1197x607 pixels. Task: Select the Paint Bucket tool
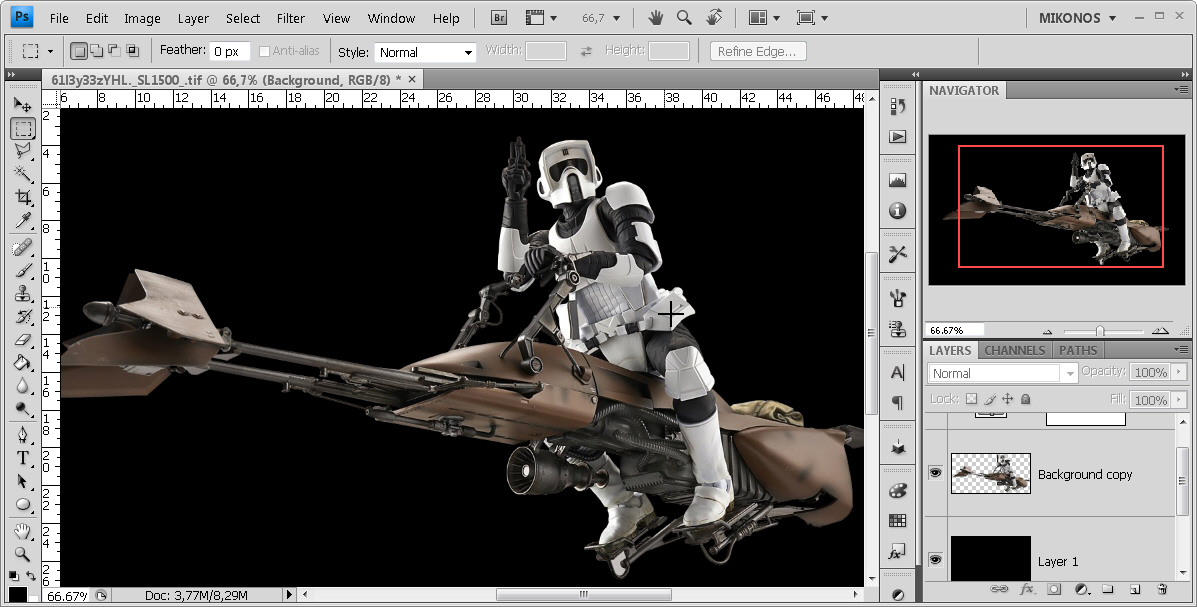point(23,362)
